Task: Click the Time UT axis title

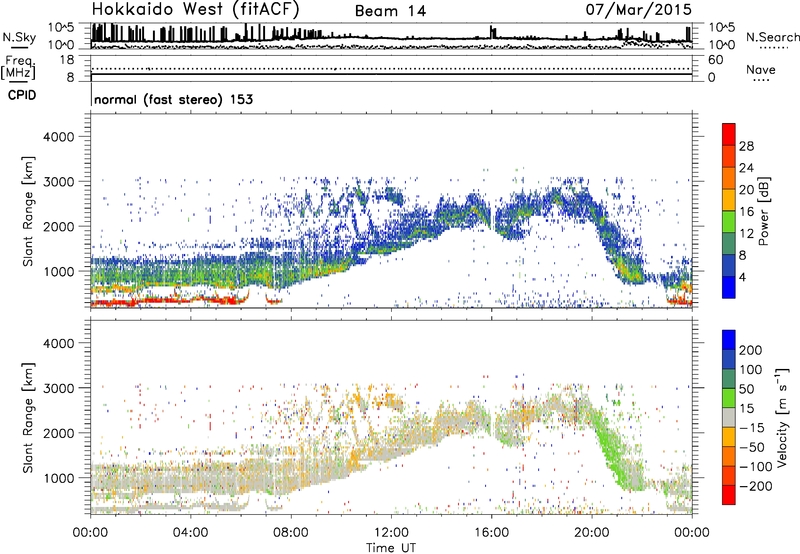Action: (x=391, y=547)
